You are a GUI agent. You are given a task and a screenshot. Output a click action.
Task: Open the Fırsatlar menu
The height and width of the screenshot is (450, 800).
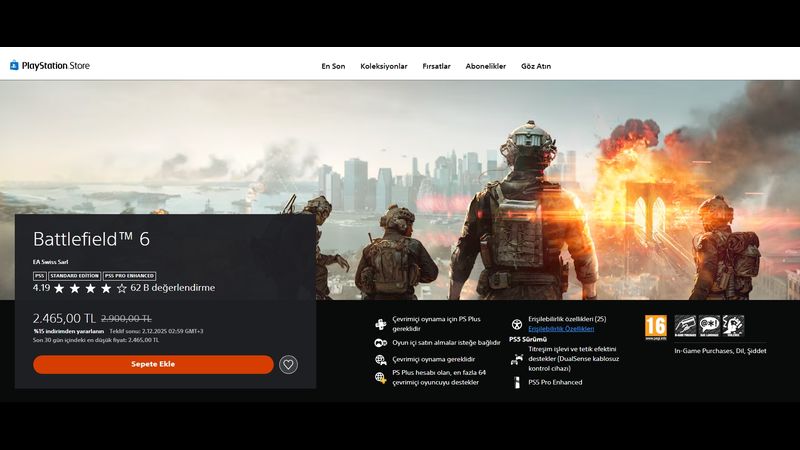click(436, 66)
